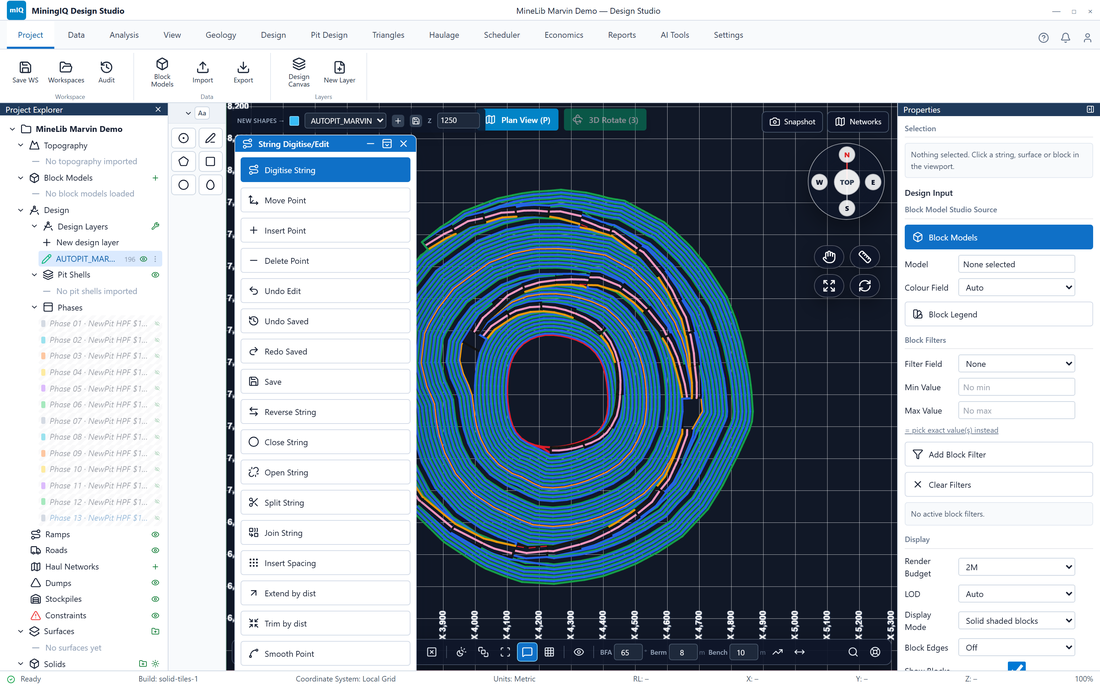The width and height of the screenshot is (1100, 687).
Task: Toggle the Dumps visibility eye
Action: (156, 583)
